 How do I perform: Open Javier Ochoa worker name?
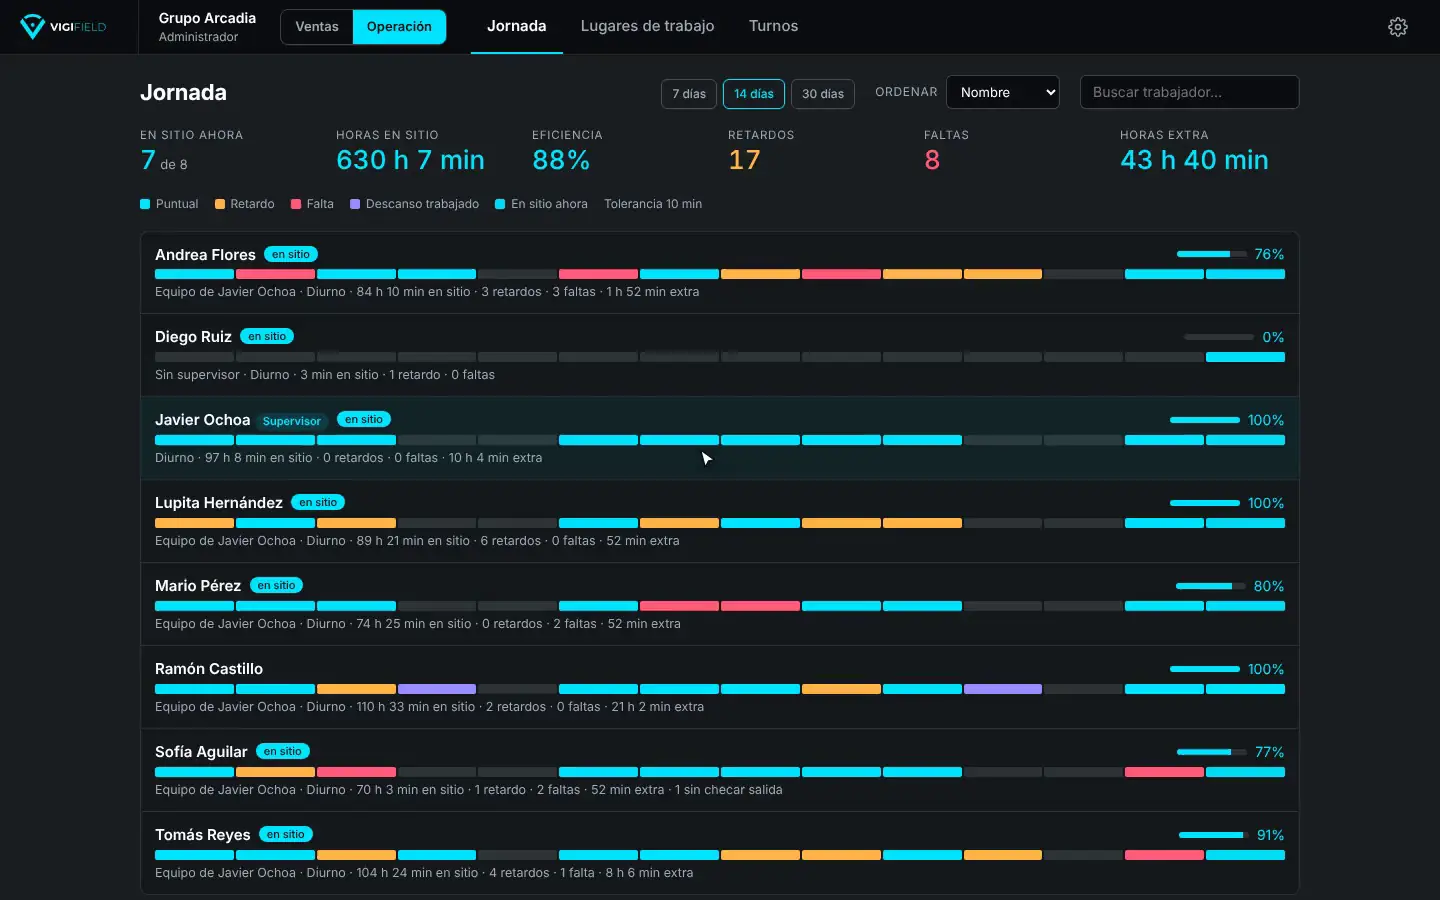pyautogui.click(x=203, y=420)
